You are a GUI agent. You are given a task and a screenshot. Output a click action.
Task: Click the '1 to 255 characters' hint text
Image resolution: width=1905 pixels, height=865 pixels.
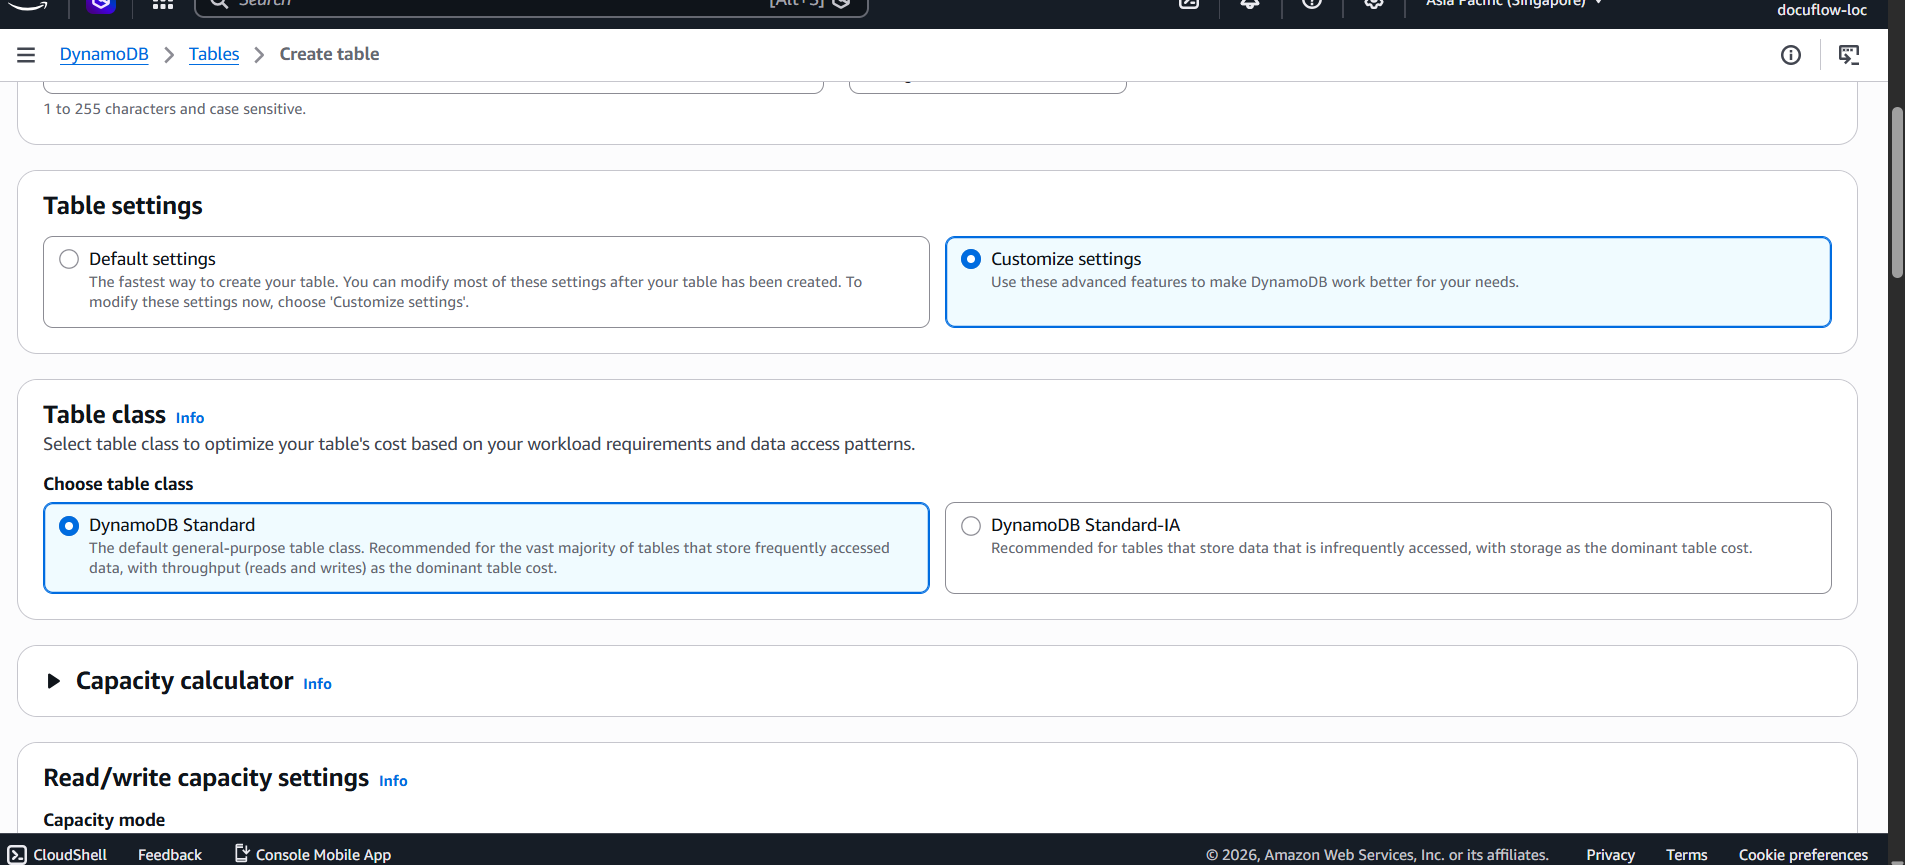pyautogui.click(x=175, y=109)
